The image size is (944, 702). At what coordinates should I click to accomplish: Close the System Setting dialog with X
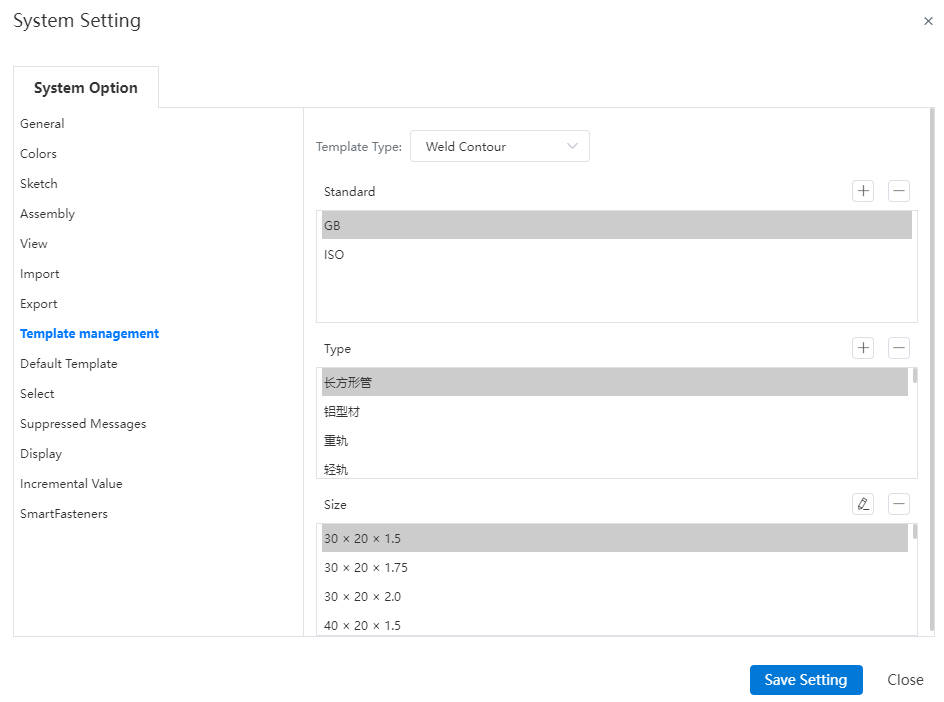pyautogui.click(x=928, y=21)
